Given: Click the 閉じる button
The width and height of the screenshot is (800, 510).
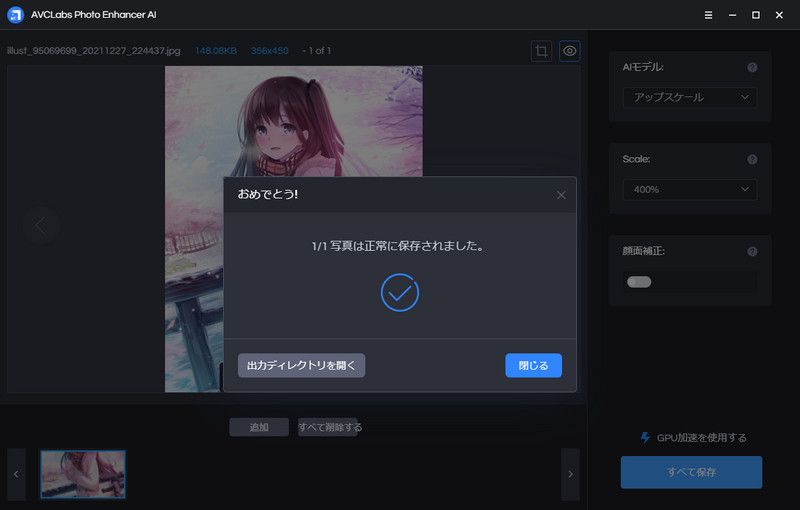Looking at the screenshot, I should [534, 365].
